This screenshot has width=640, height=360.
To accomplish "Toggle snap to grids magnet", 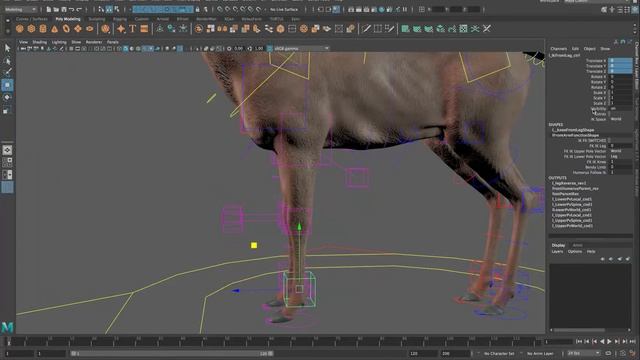I will click(220, 9).
